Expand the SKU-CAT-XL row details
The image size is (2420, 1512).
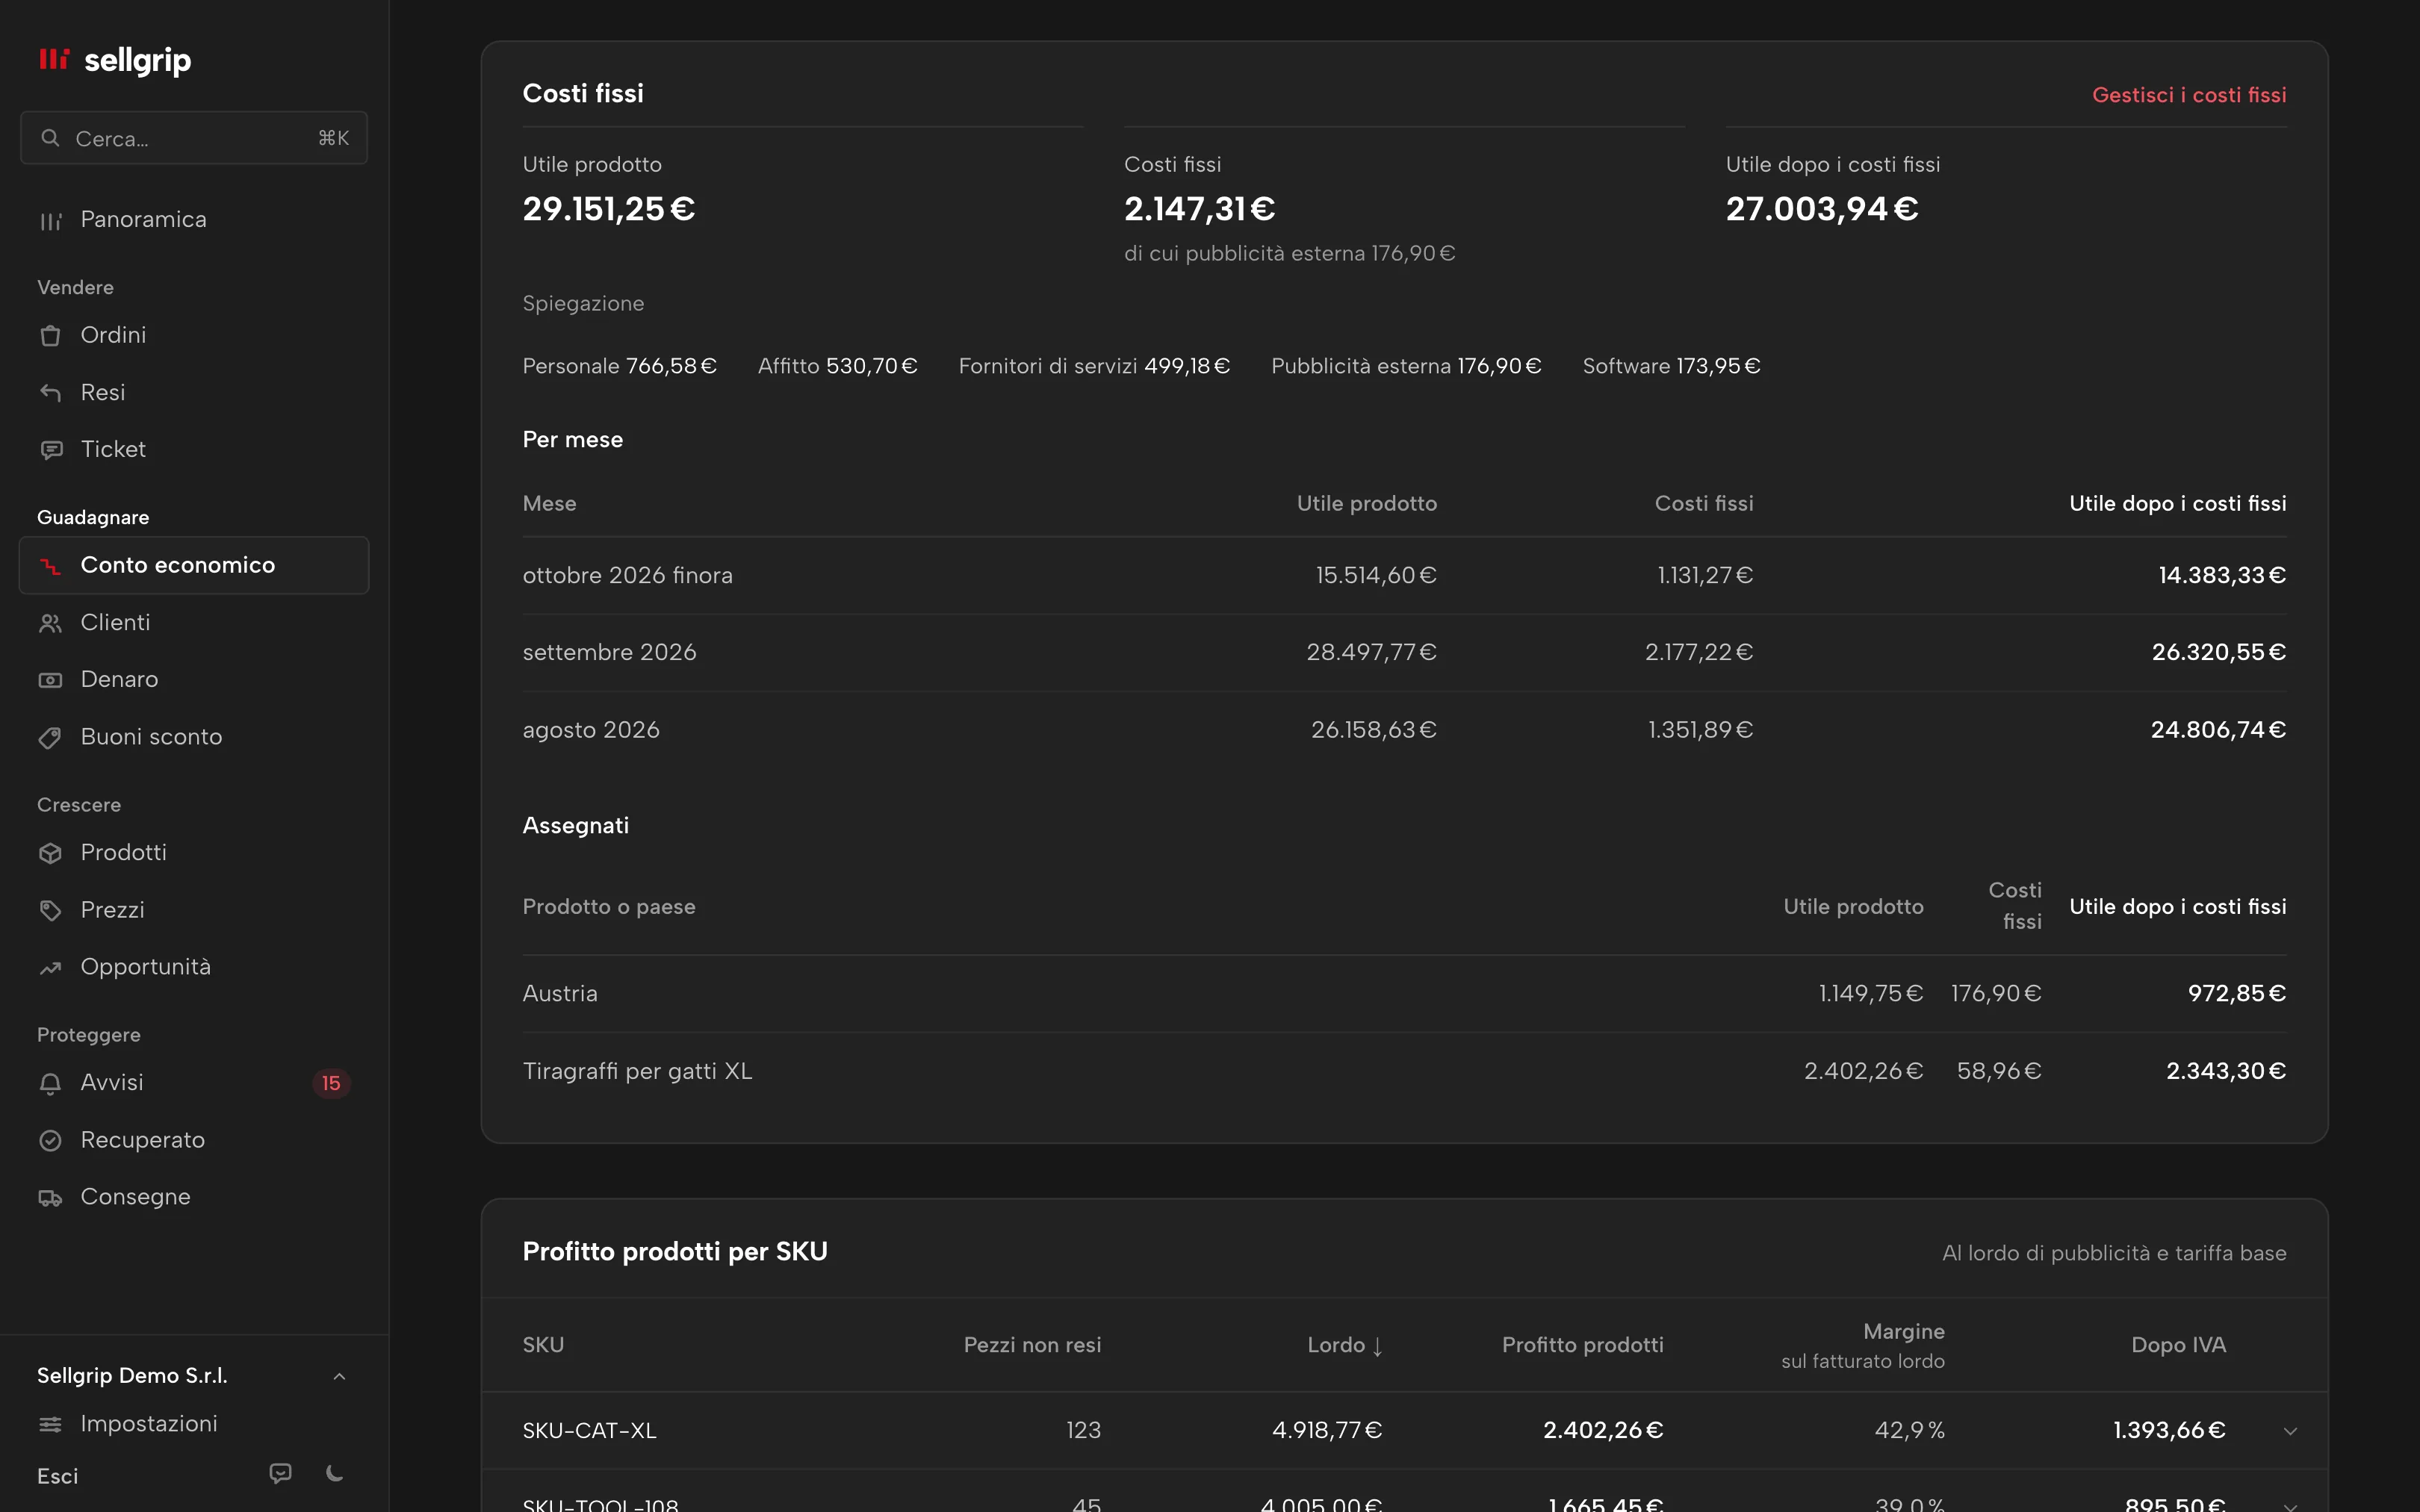(x=2290, y=1431)
